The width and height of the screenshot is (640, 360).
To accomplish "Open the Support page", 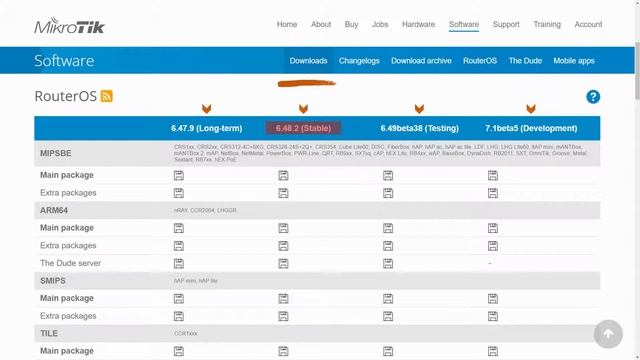I will 506,24.
